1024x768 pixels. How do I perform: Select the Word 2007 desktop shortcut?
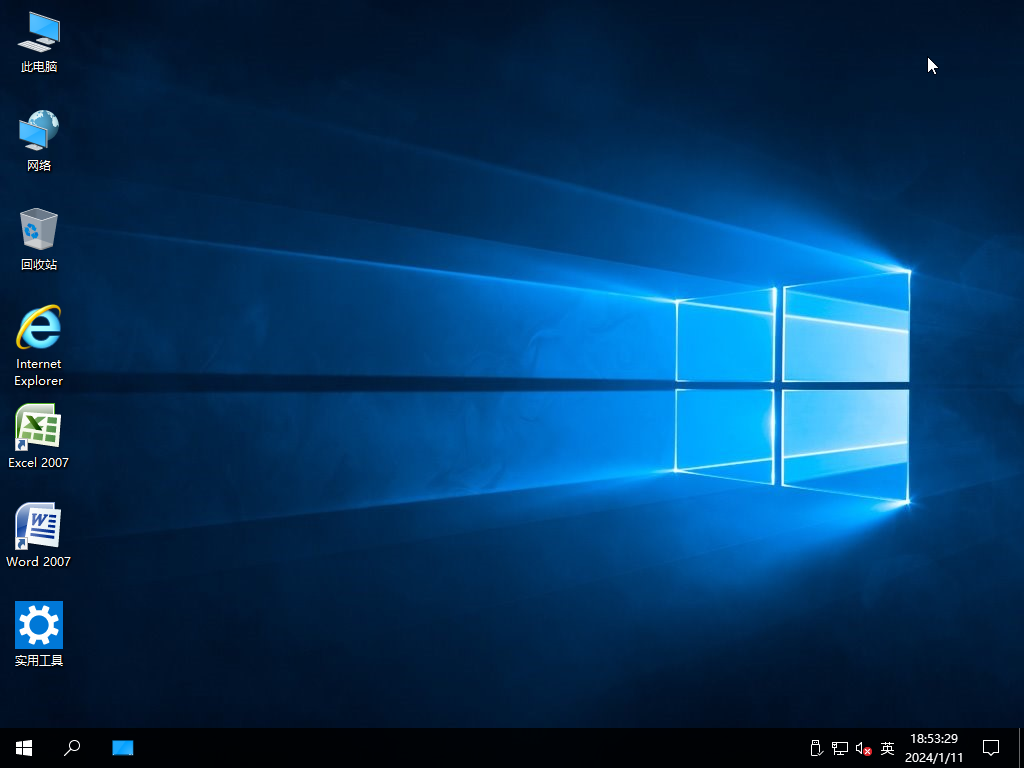[39, 535]
